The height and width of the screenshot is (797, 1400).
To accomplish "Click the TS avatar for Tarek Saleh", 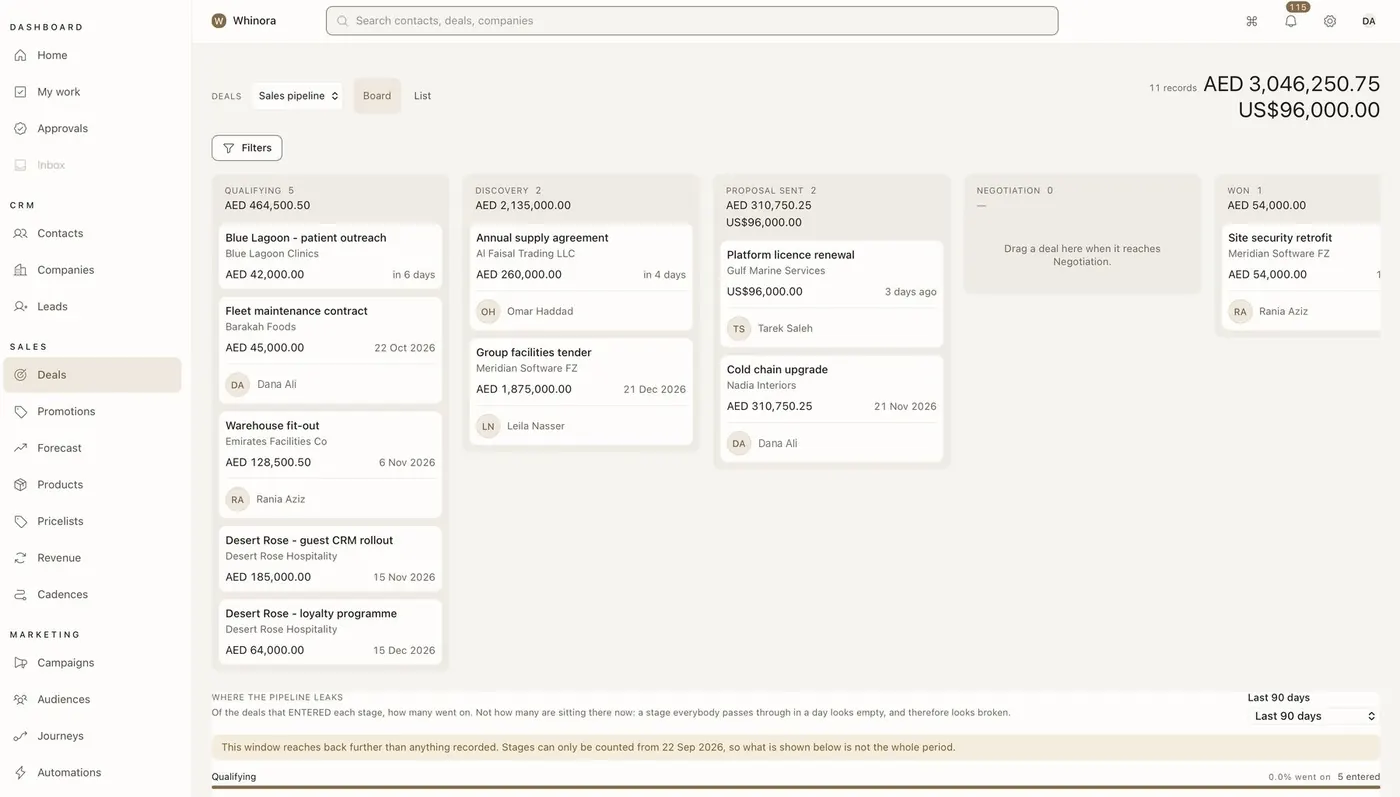I will click(739, 329).
